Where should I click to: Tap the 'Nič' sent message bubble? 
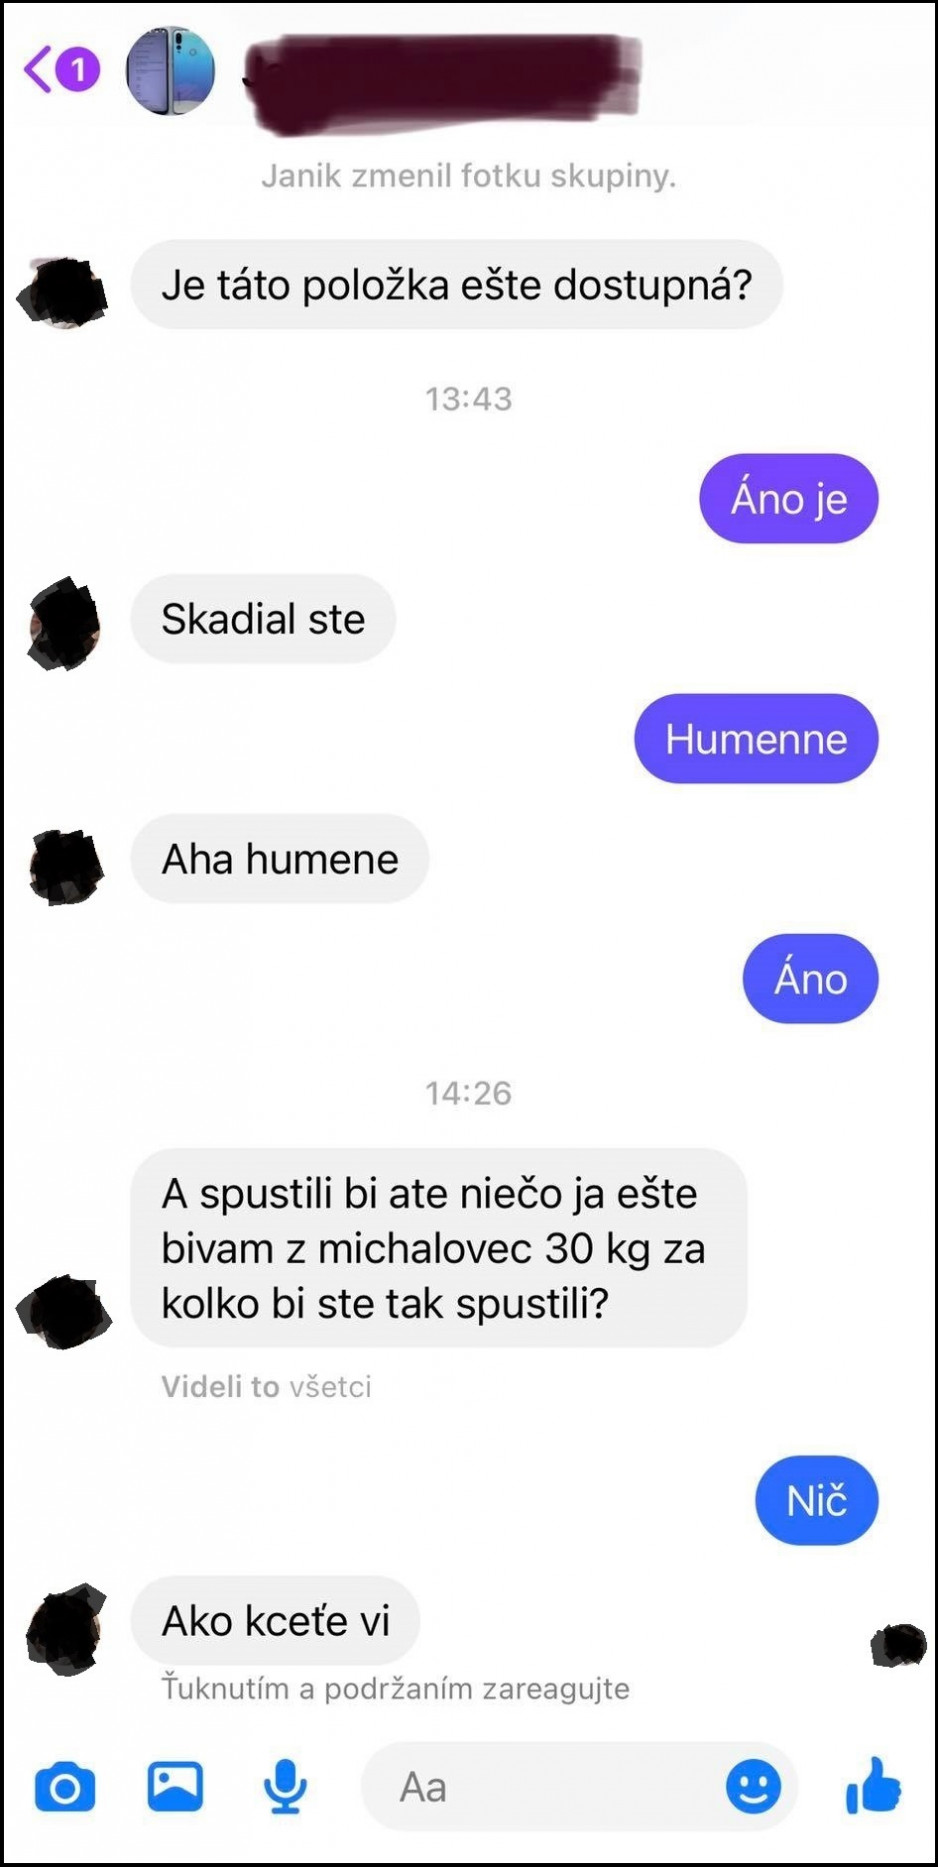816,1501
